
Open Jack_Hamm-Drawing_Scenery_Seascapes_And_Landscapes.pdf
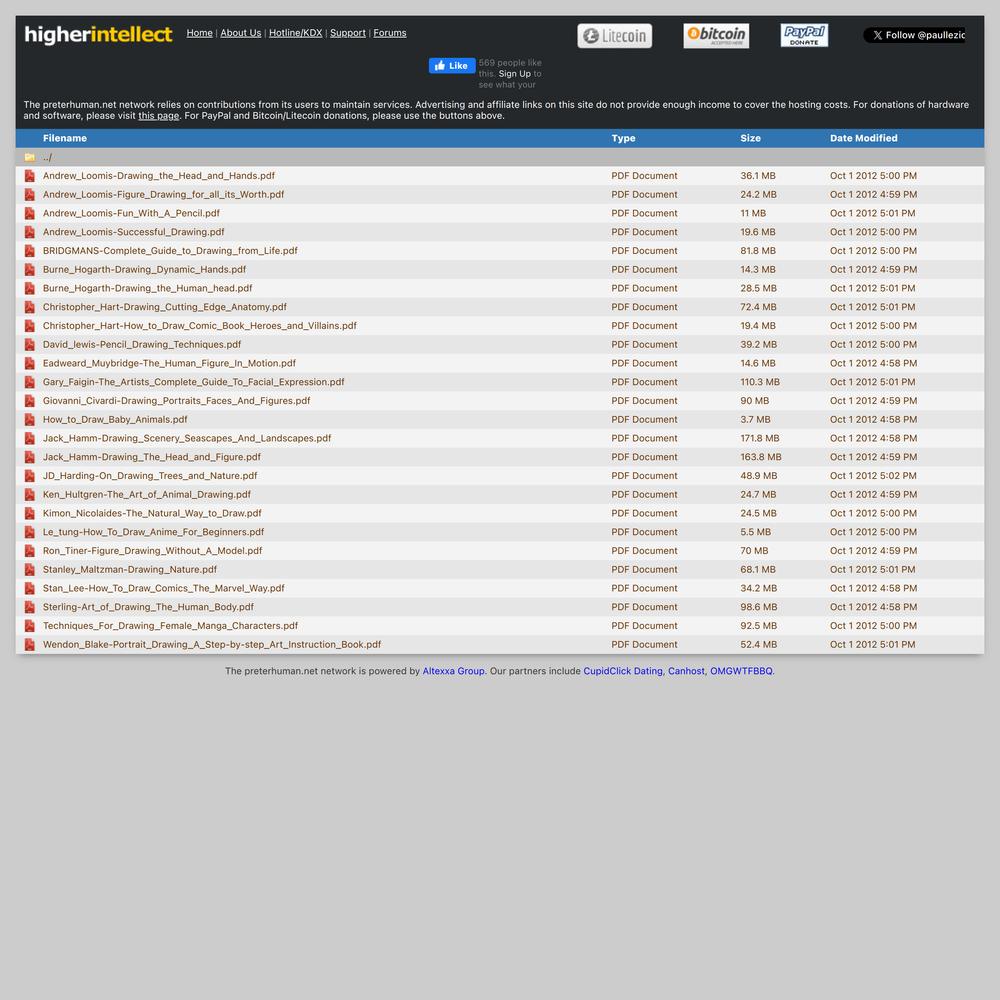click(187, 438)
